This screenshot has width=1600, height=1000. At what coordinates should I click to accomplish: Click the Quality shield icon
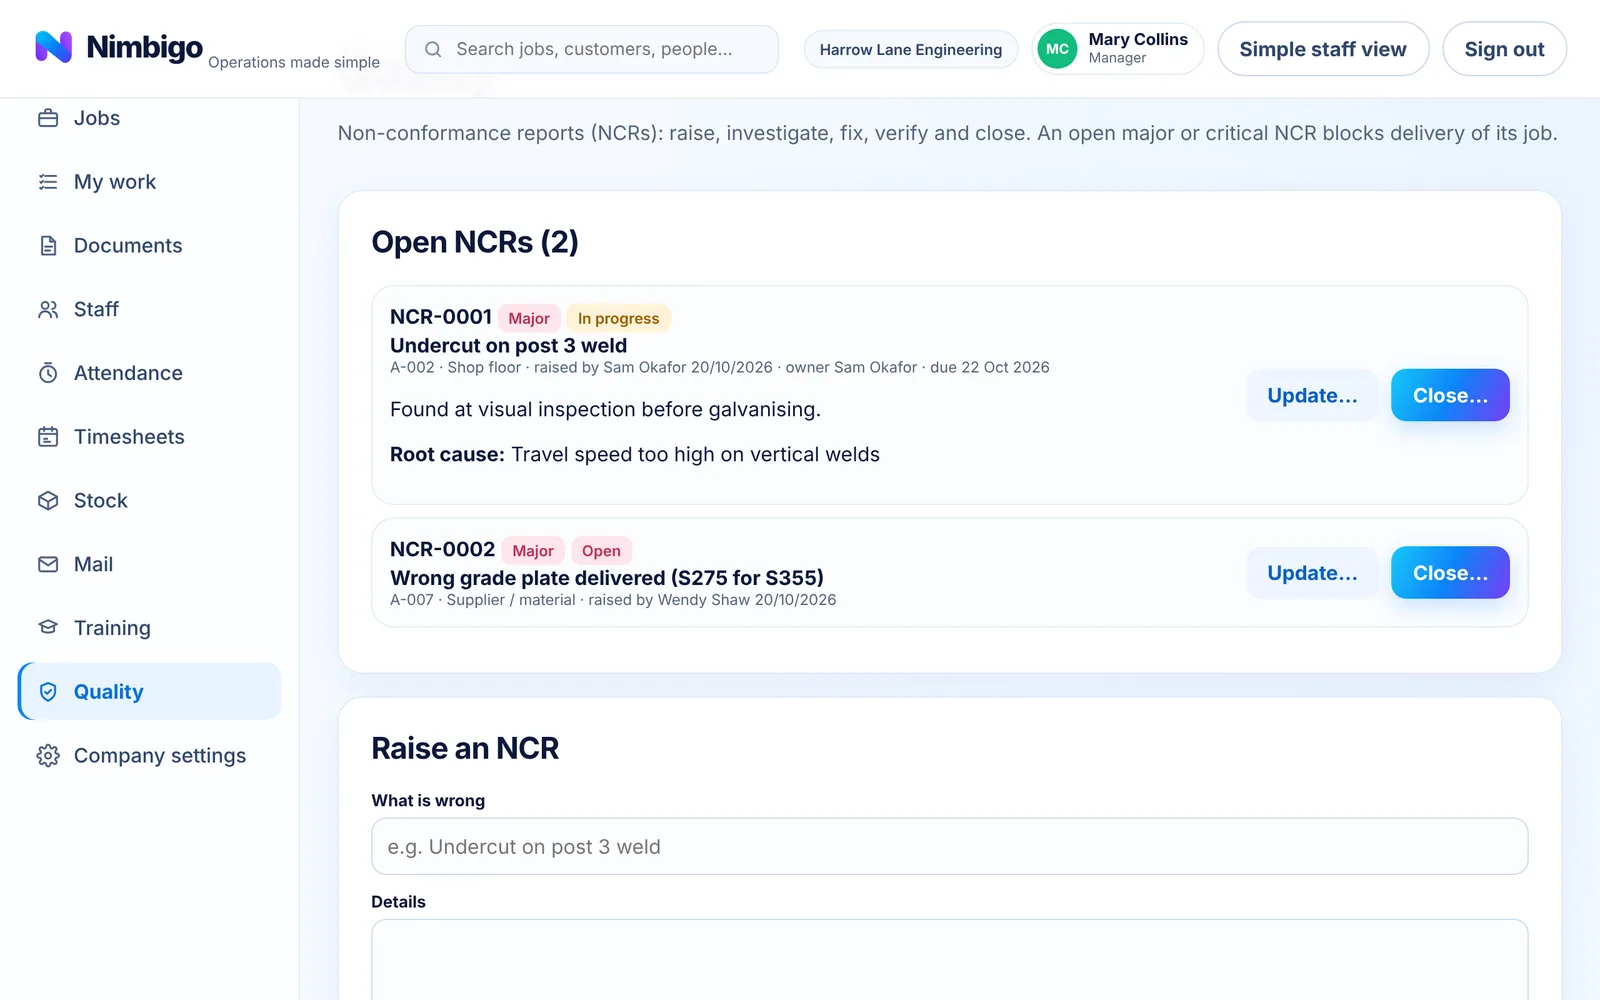tap(48, 692)
